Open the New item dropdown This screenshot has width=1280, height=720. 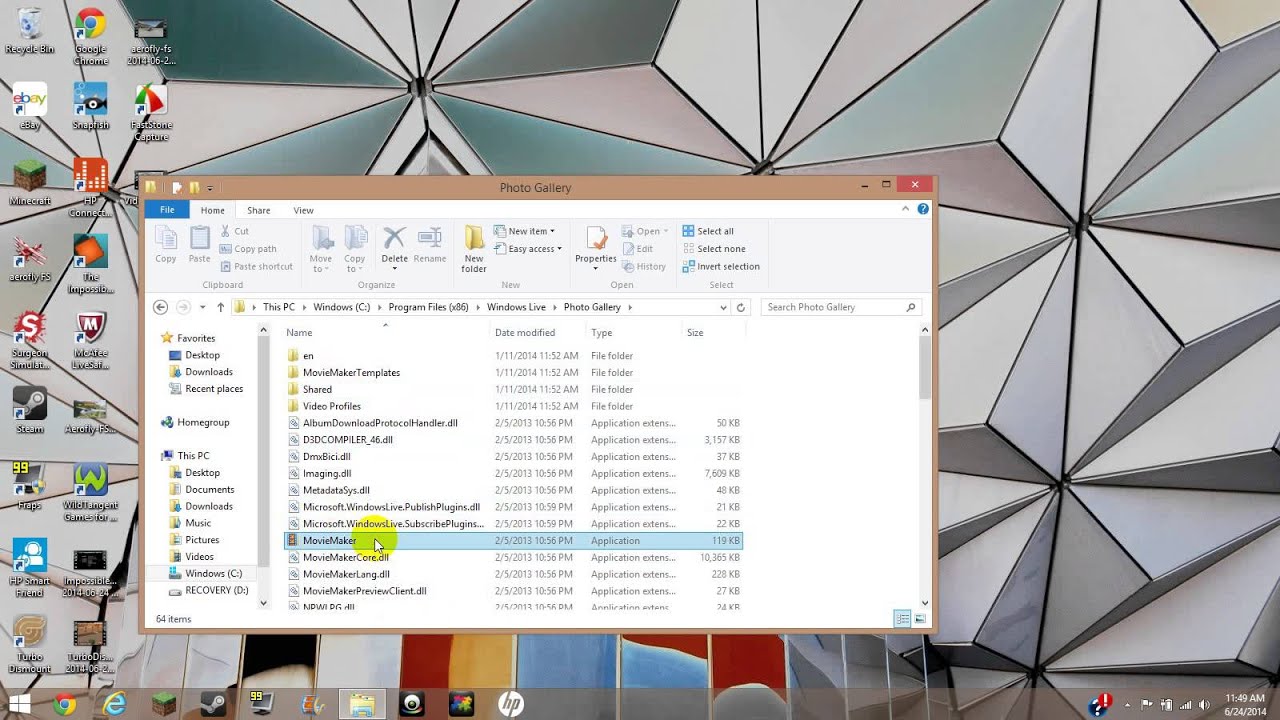tap(524, 231)
